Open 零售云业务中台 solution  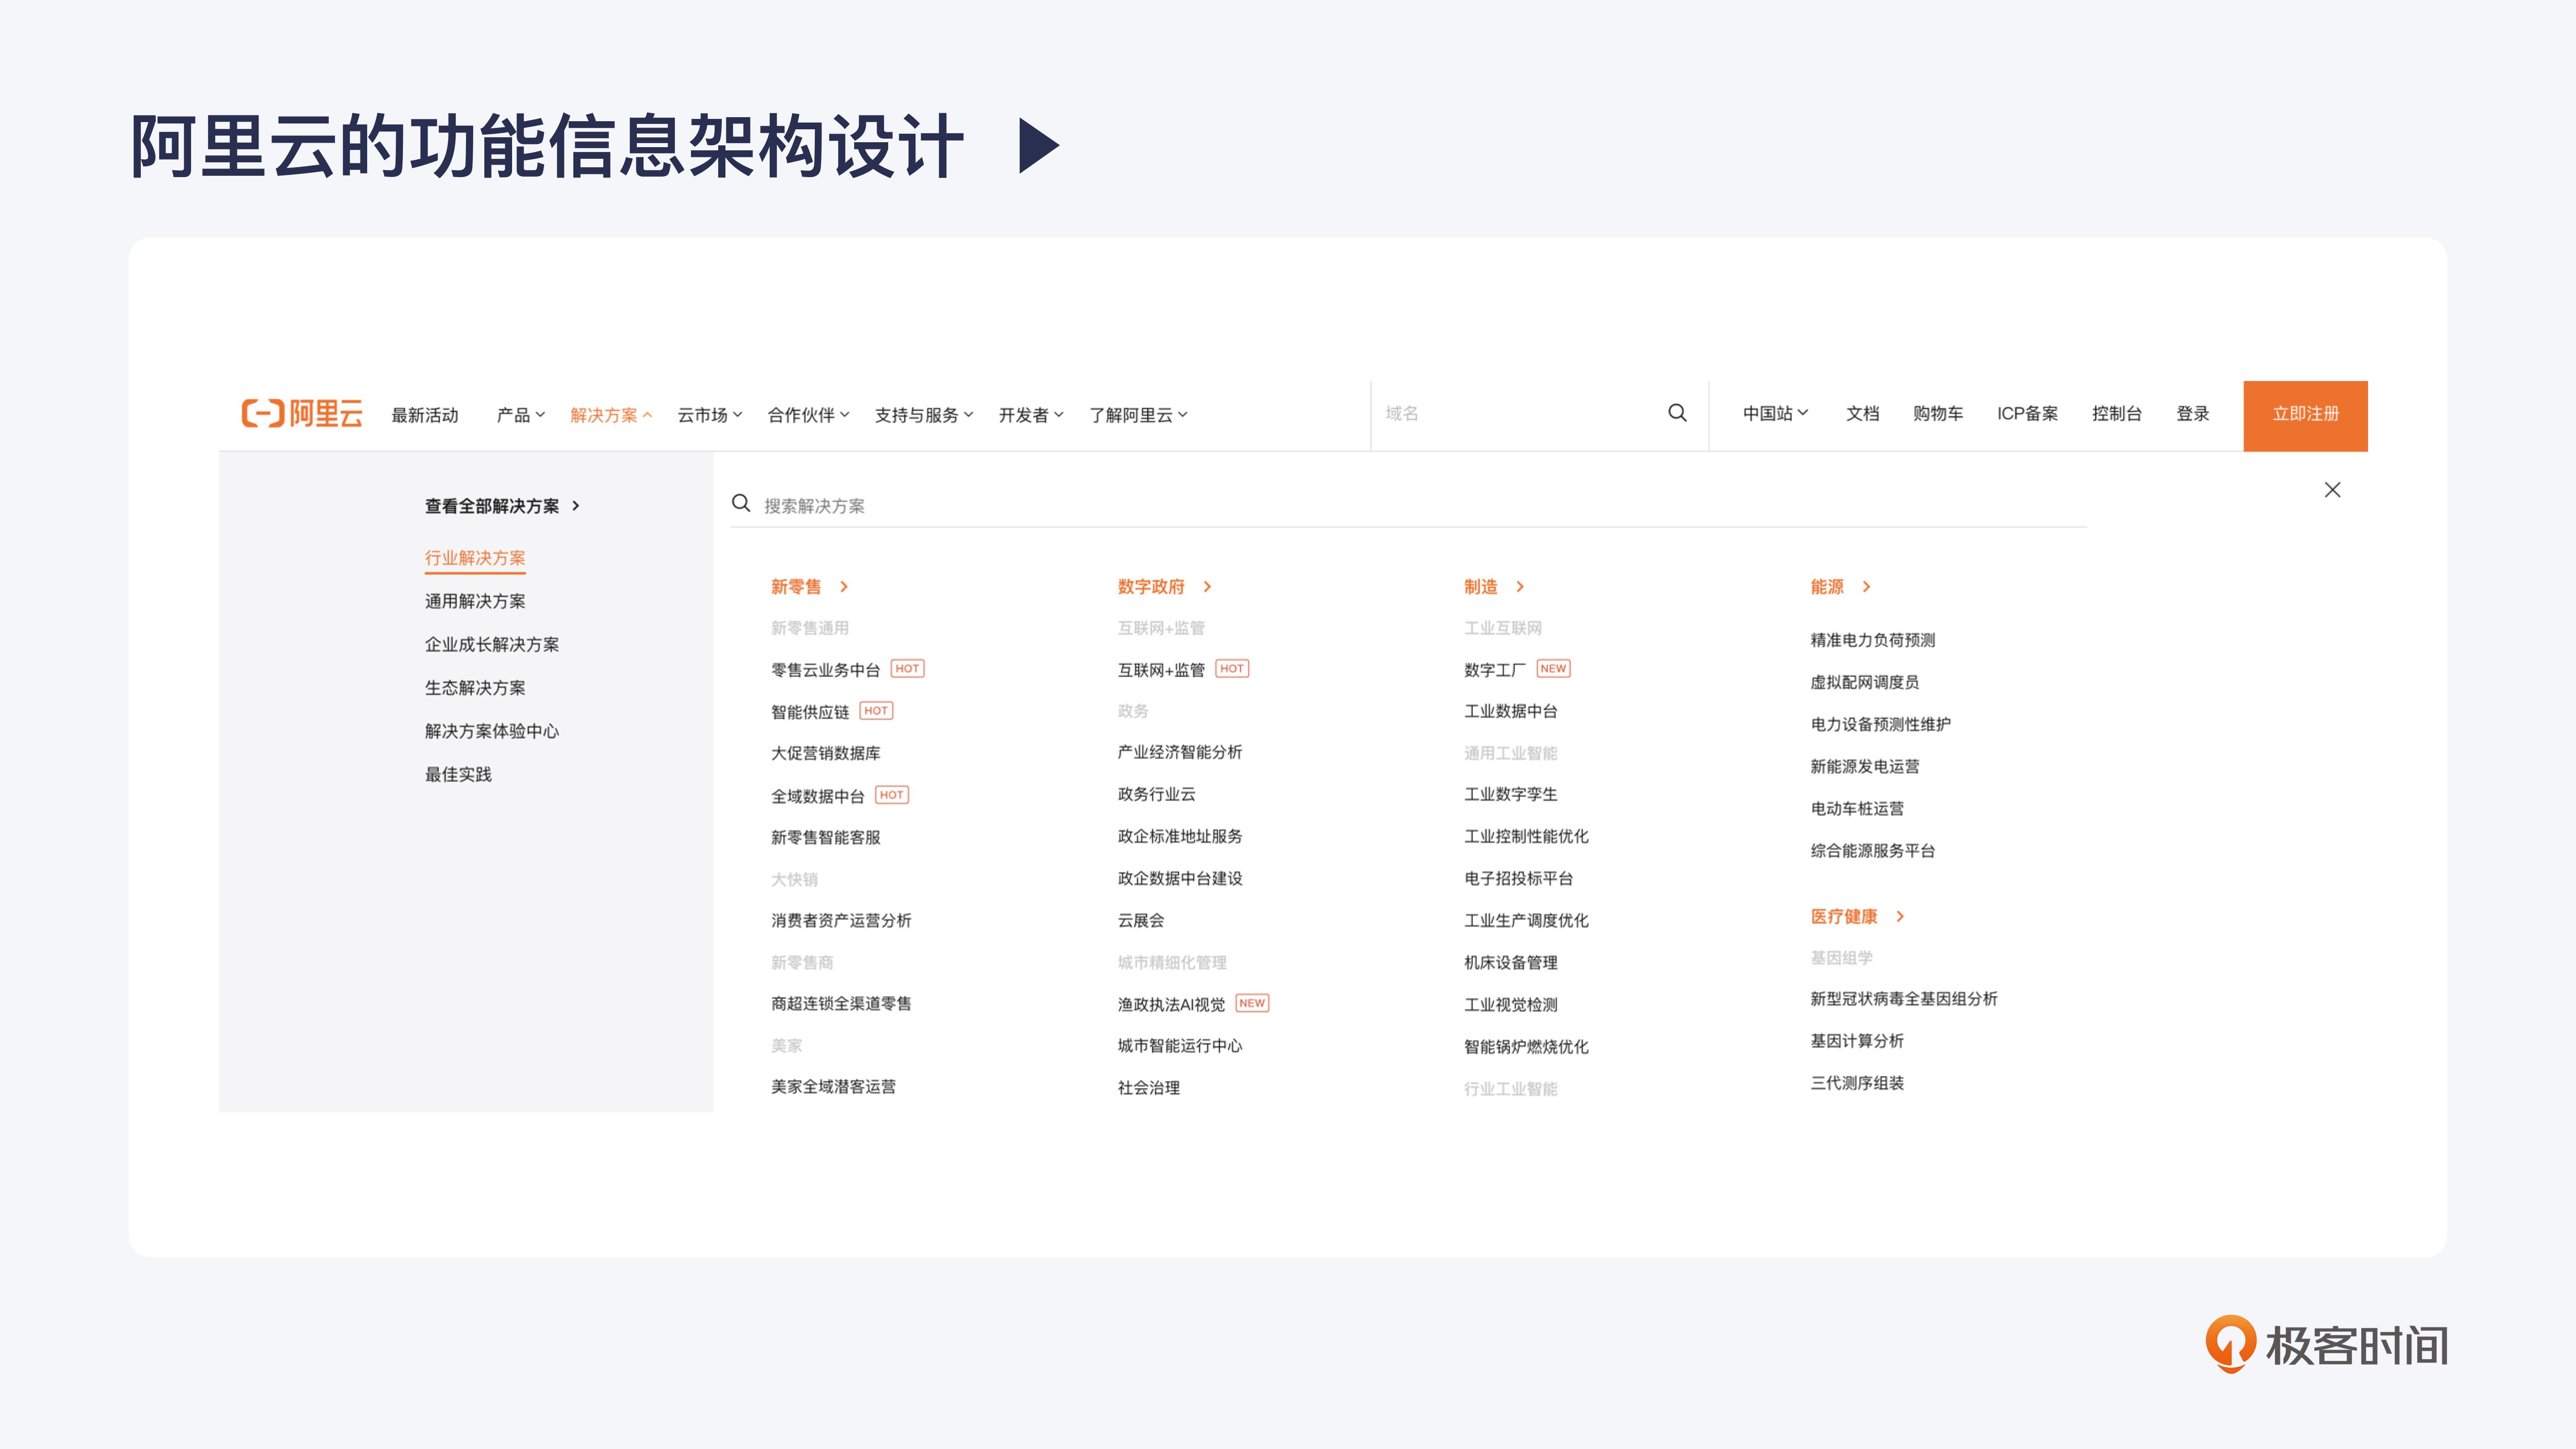pyautogui.click(x=826, y=670)
